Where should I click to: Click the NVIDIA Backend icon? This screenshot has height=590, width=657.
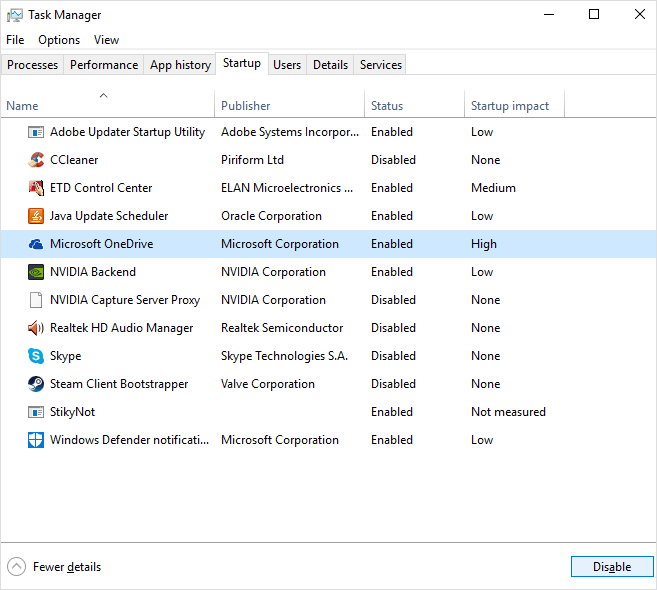pyautogui.click(x=36, y=272)
